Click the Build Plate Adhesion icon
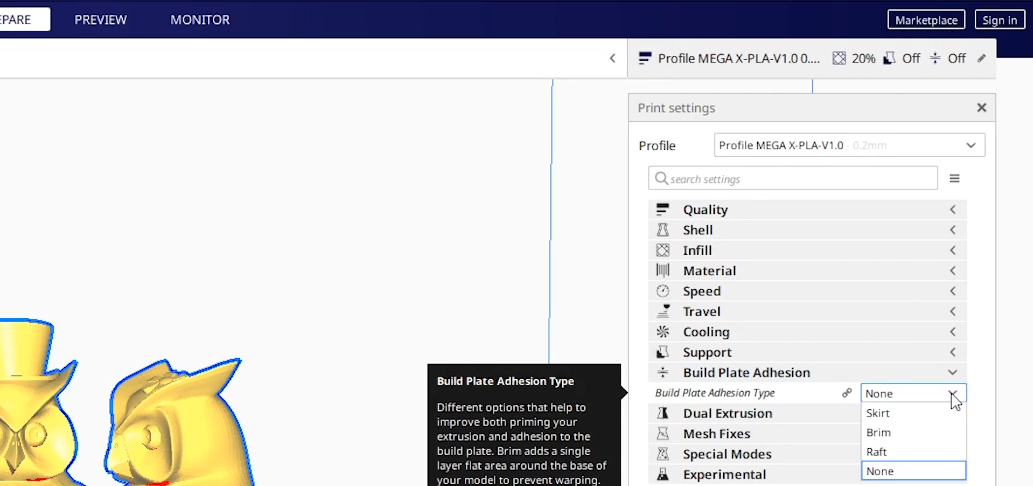This screenshot has width=1033, height=486. pos(663,372)
